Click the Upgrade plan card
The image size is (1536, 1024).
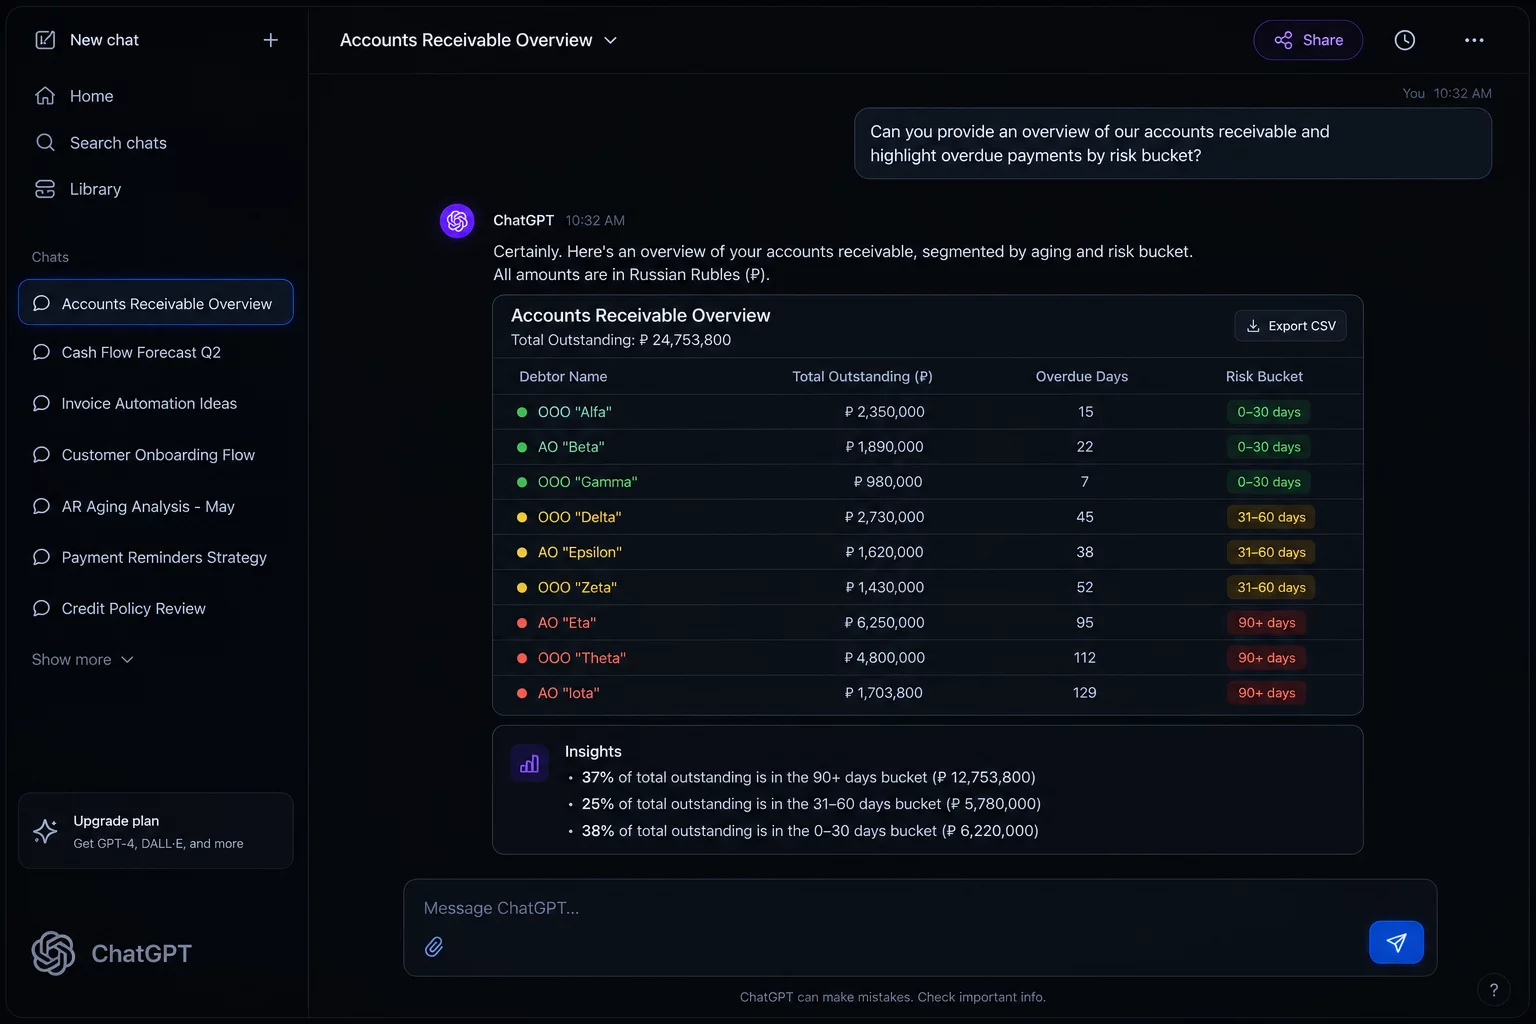[x=156, y=831]
